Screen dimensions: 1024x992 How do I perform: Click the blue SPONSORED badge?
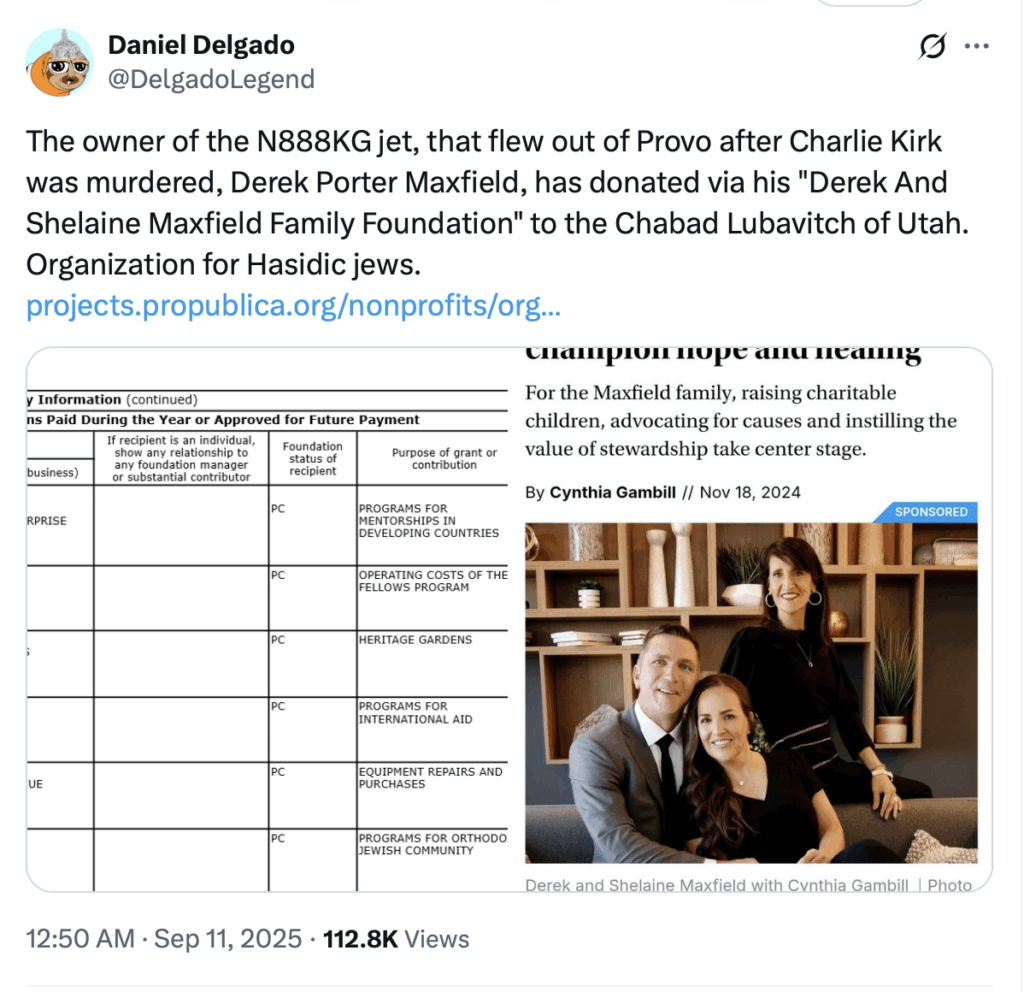coord(930,512)
